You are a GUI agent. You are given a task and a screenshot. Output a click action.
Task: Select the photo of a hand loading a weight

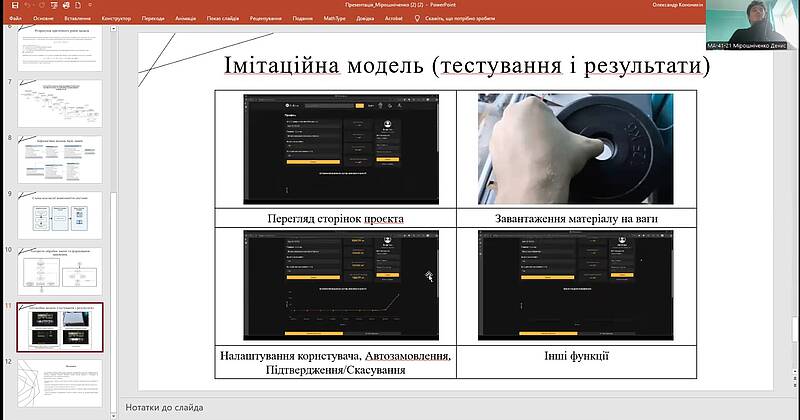[576, 149]
